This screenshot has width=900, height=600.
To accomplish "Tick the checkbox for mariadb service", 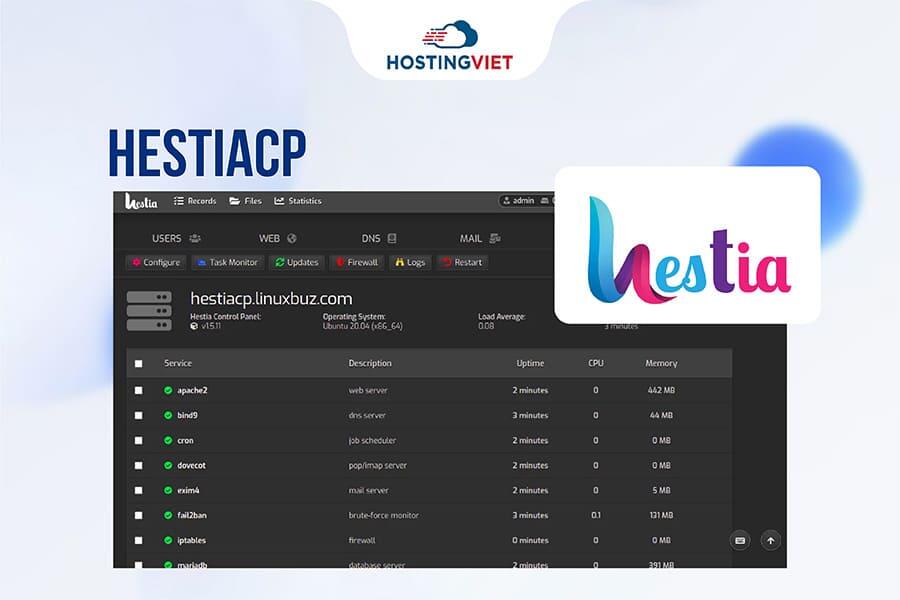I will (139, 563).
